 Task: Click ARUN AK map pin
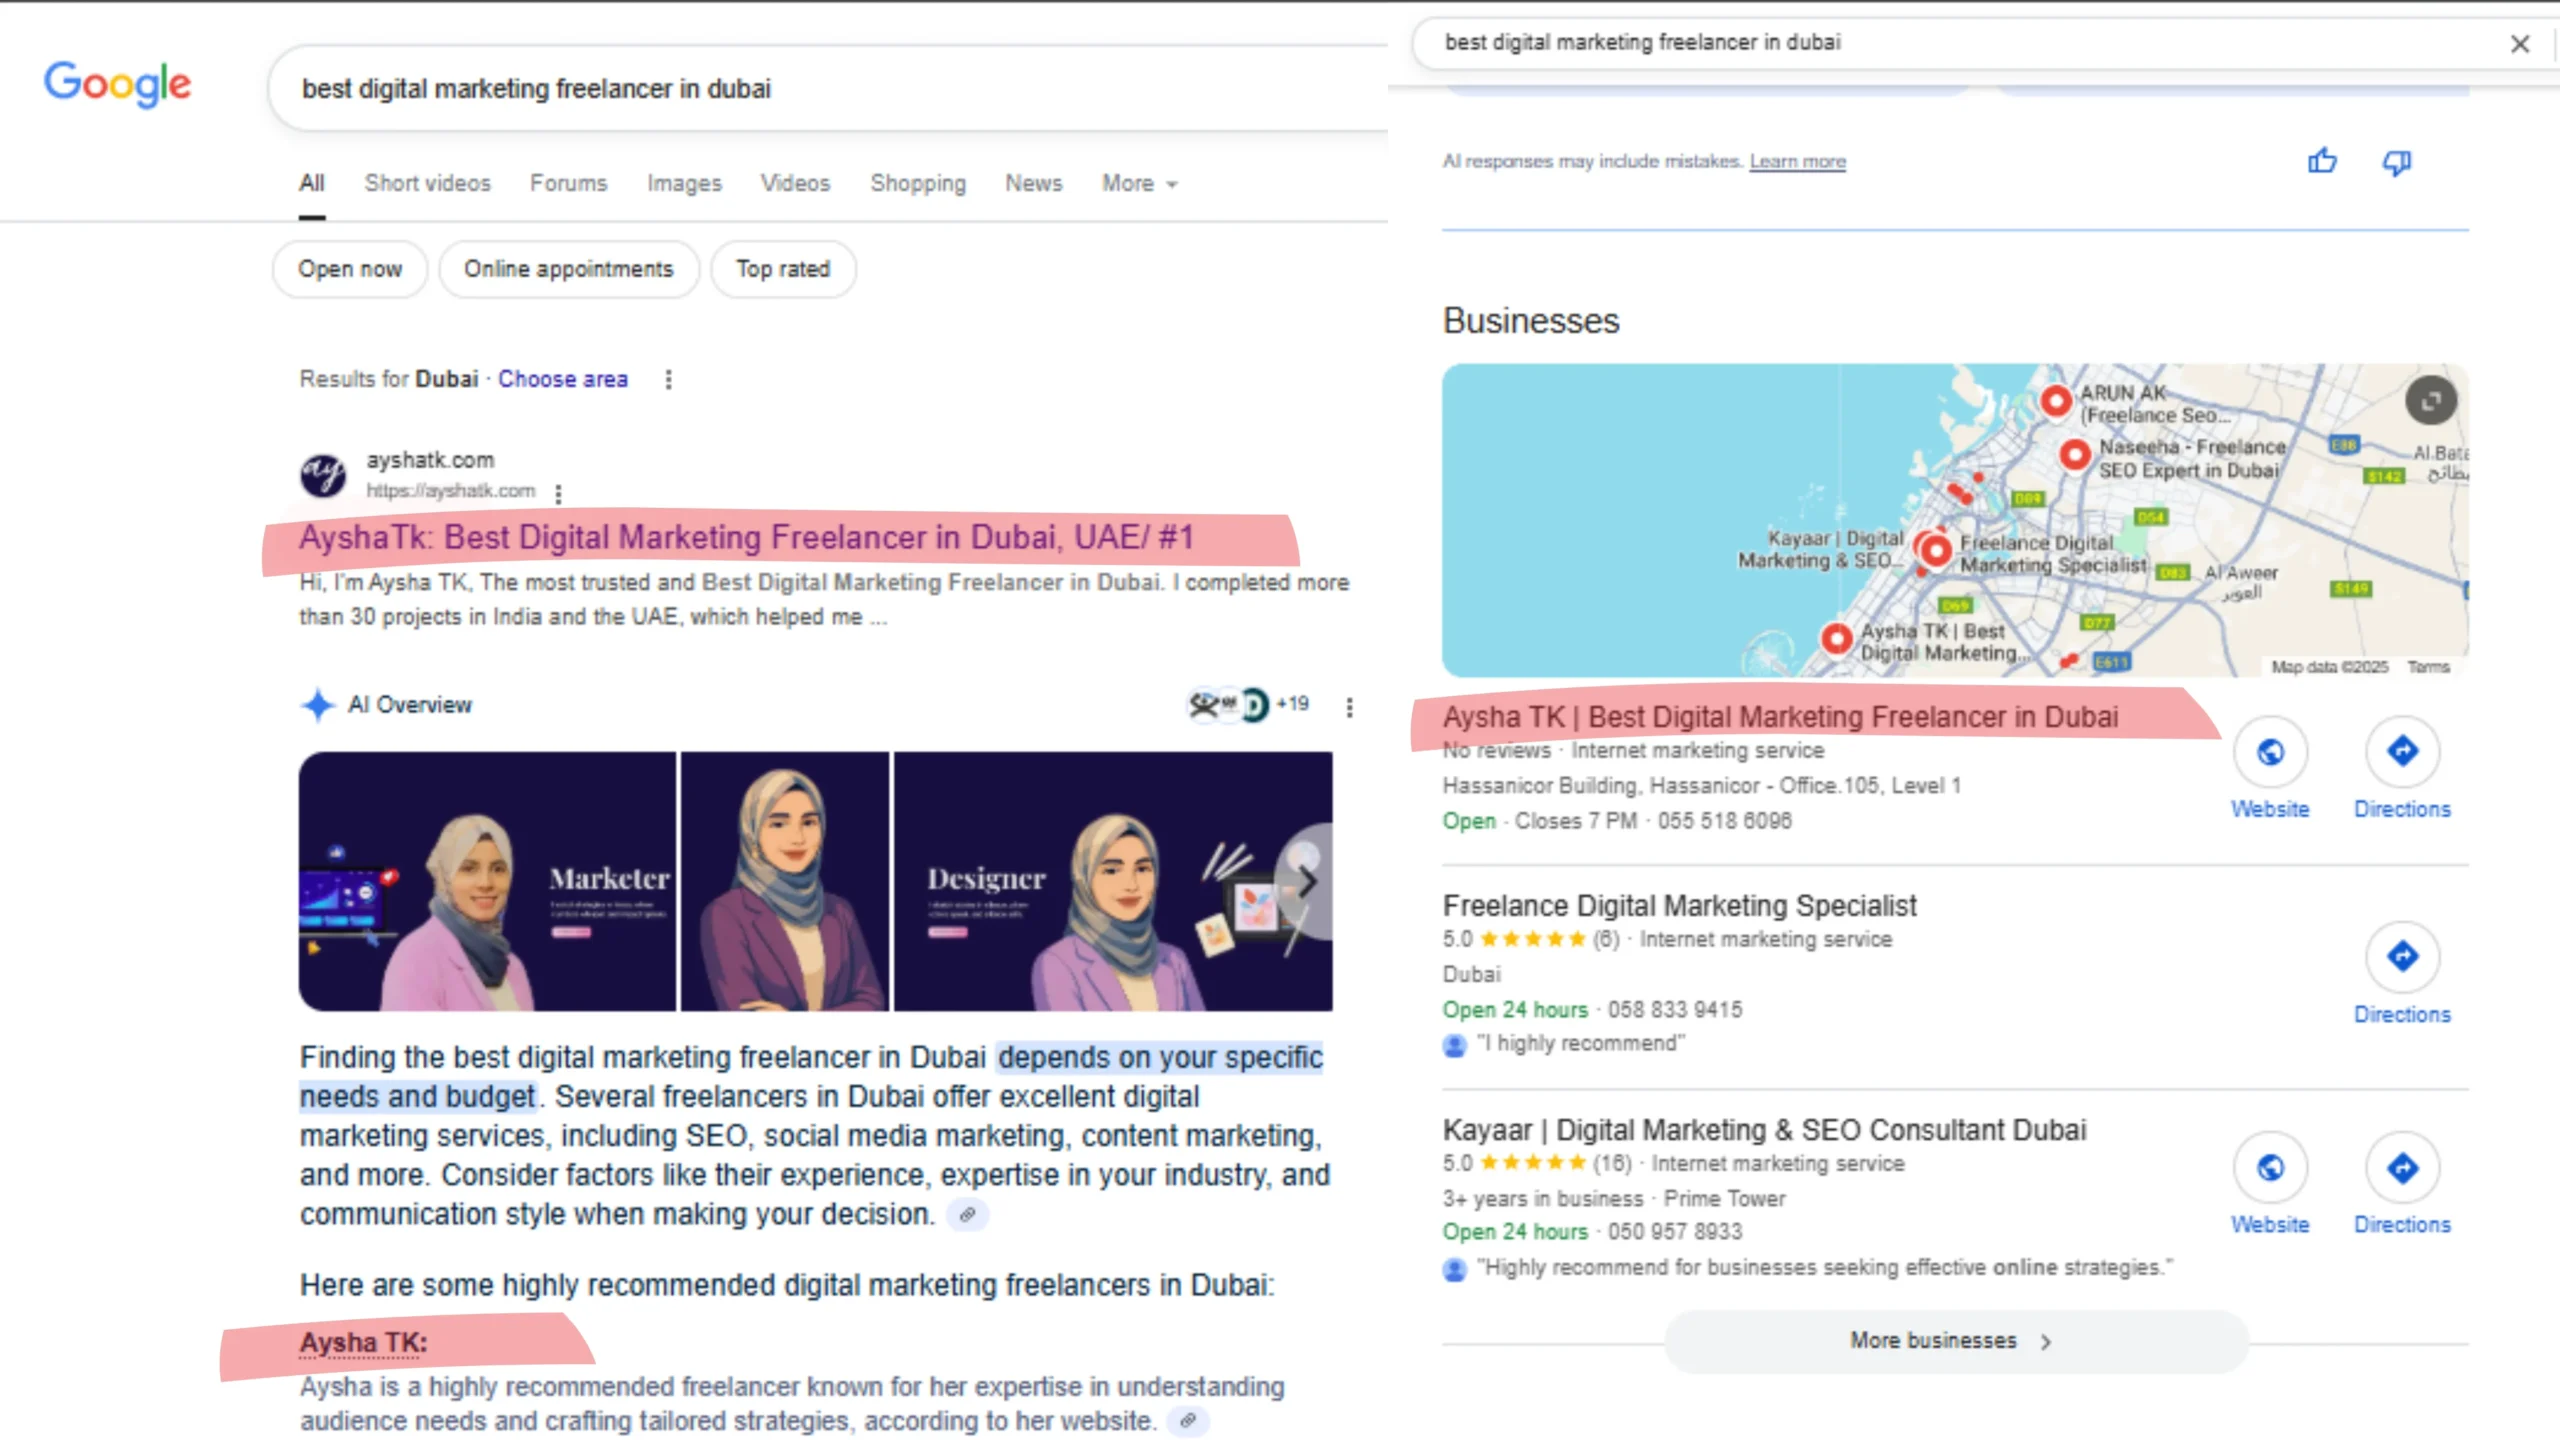point(2055,401)
